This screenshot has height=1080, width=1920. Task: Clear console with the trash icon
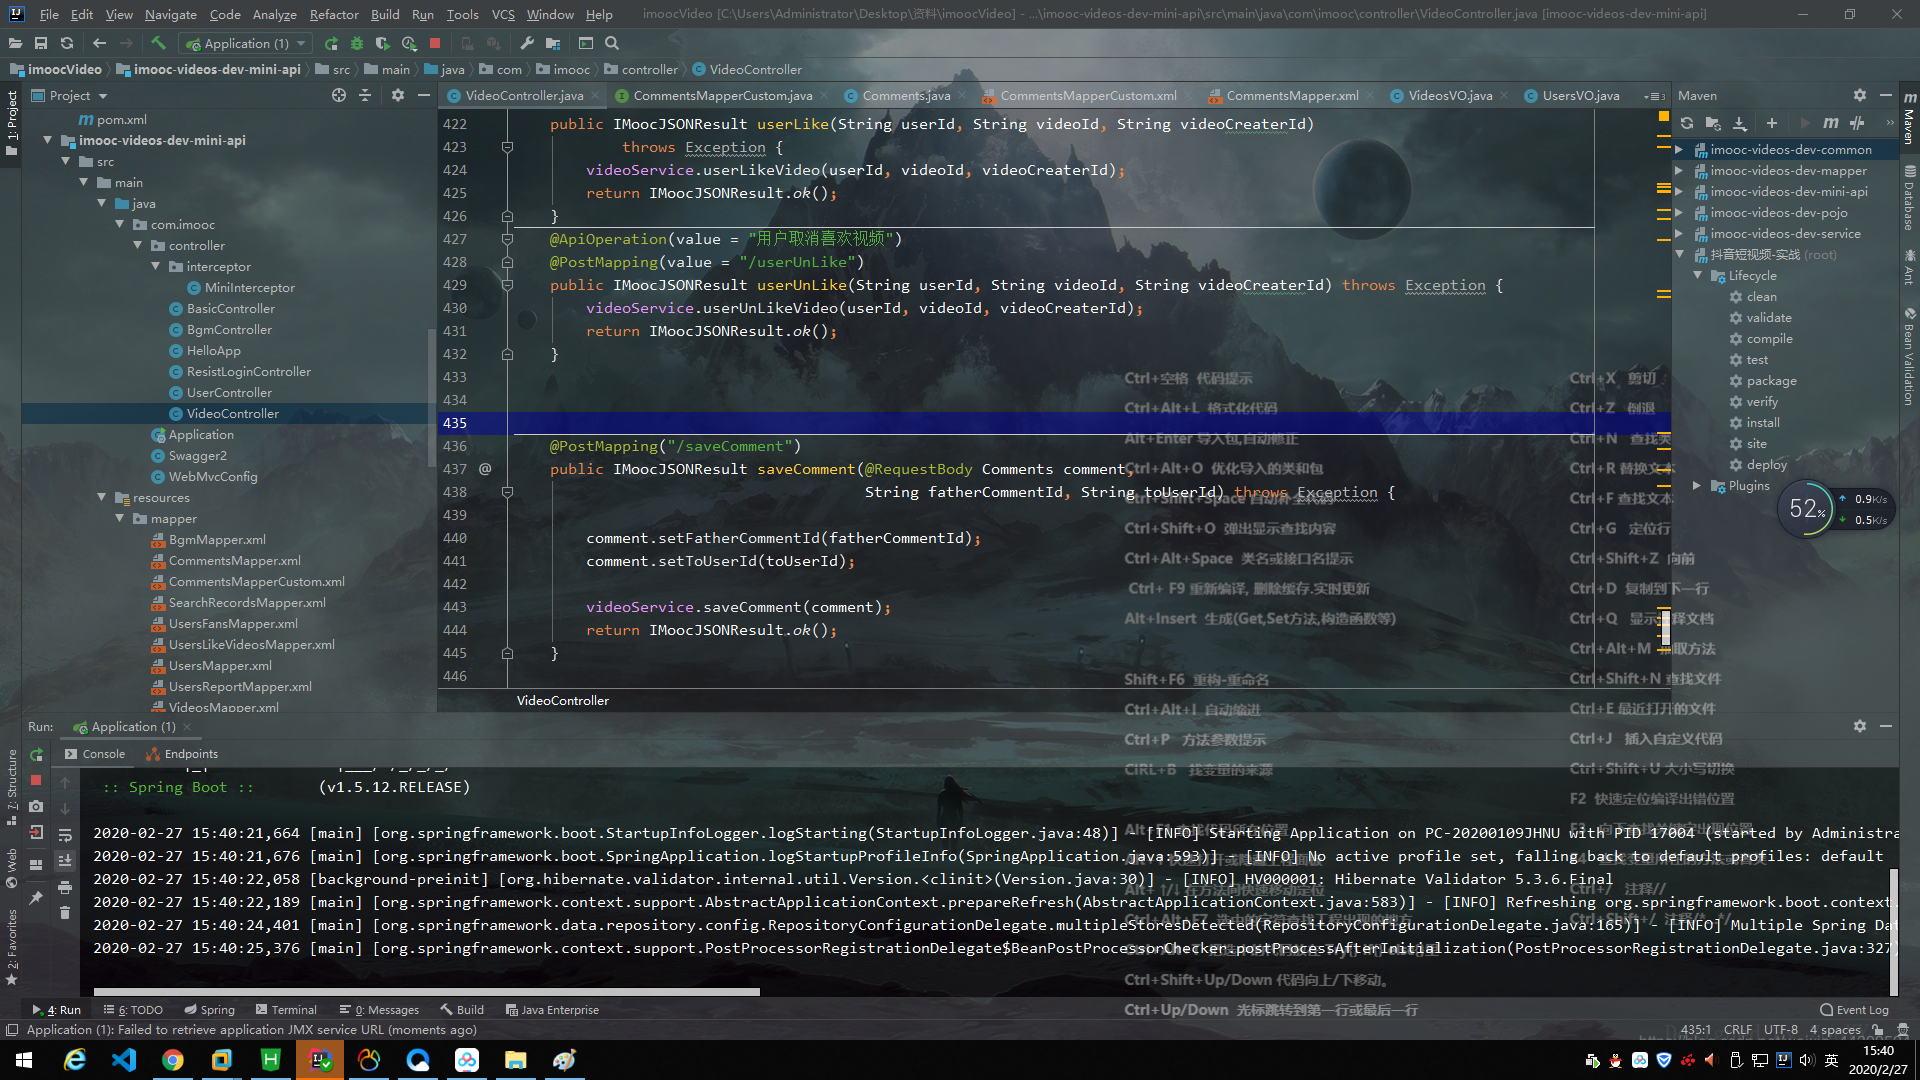[x=65, y=912]
